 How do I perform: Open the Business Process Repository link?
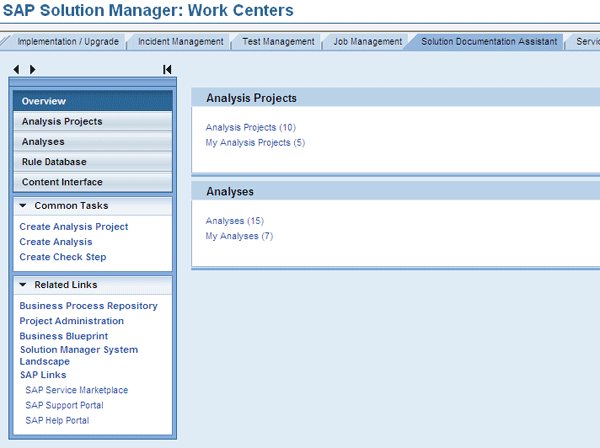tap(88, 306)
